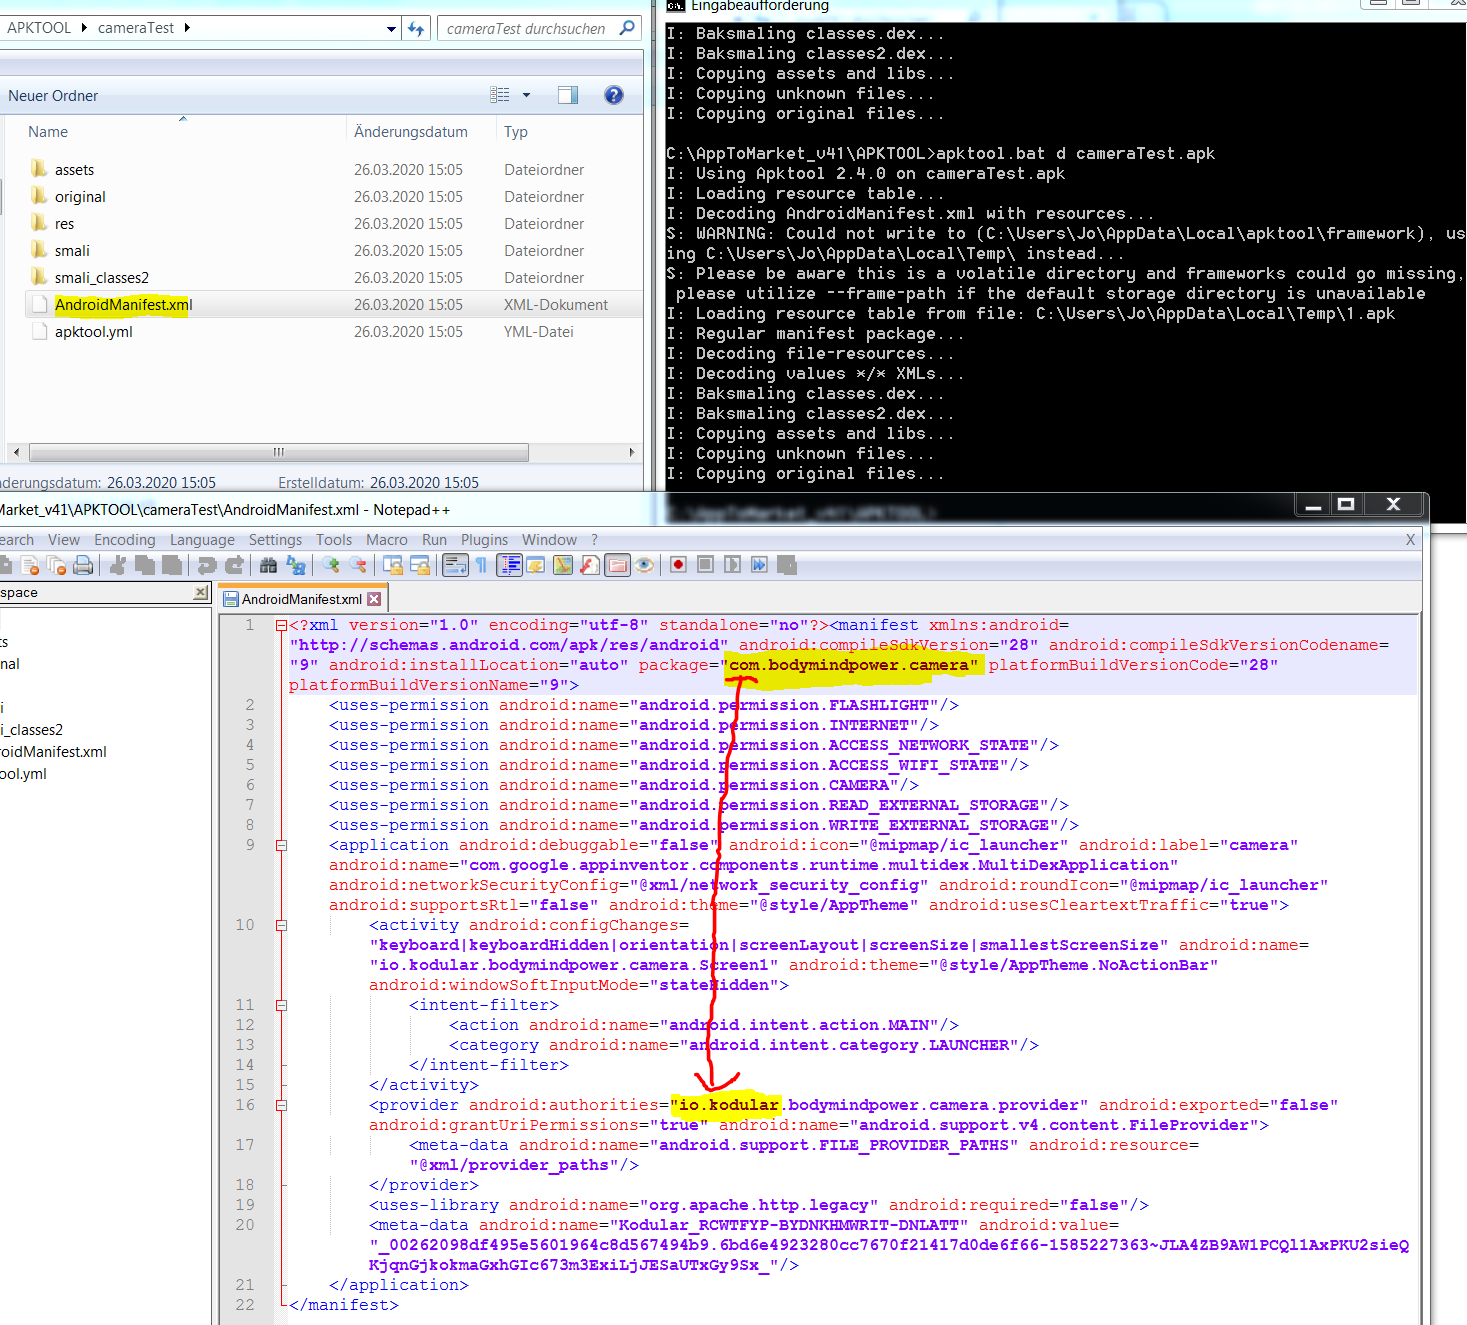This screenshot has height=1325, width=1467.
Task: Start macro recording with the red dot
Action: [678, 565]
